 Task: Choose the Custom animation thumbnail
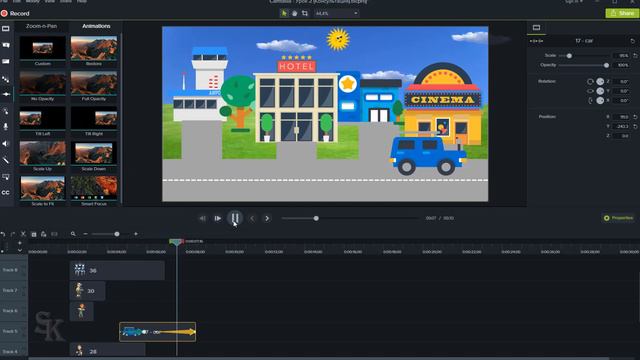point(42,48)
